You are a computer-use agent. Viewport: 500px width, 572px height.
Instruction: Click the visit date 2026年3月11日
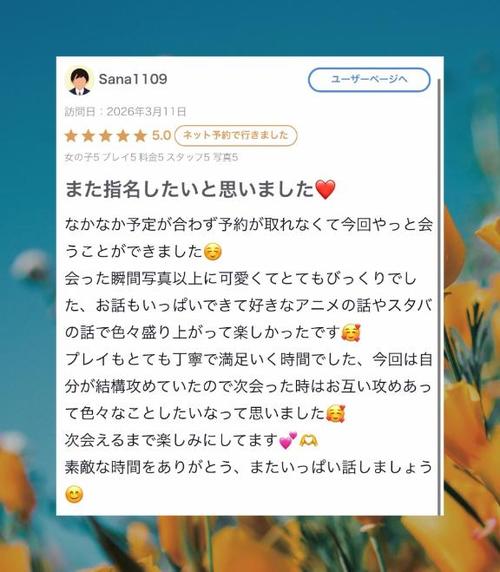[x=146, y=111]
